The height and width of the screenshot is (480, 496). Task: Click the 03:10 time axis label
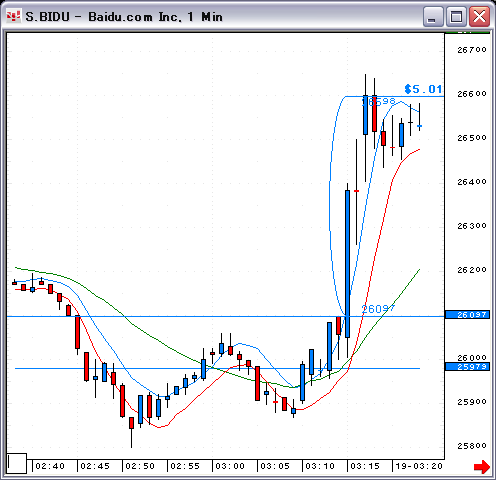point(320,466)
